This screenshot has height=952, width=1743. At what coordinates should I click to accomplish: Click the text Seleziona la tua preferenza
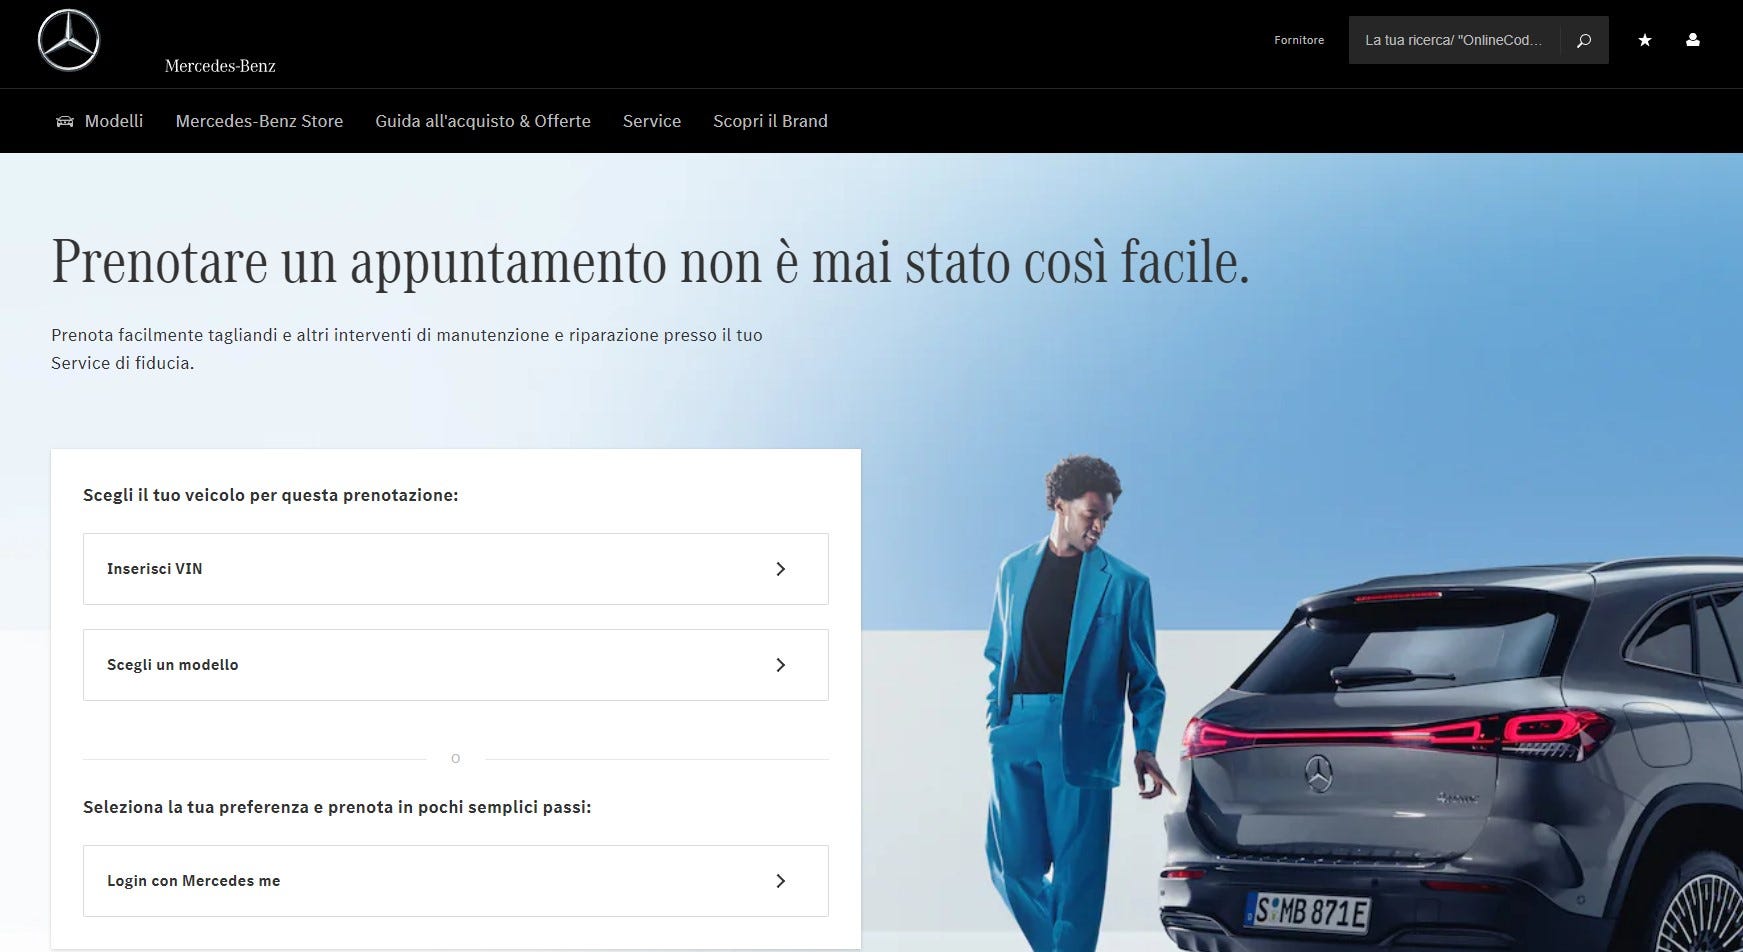[337, 807]
